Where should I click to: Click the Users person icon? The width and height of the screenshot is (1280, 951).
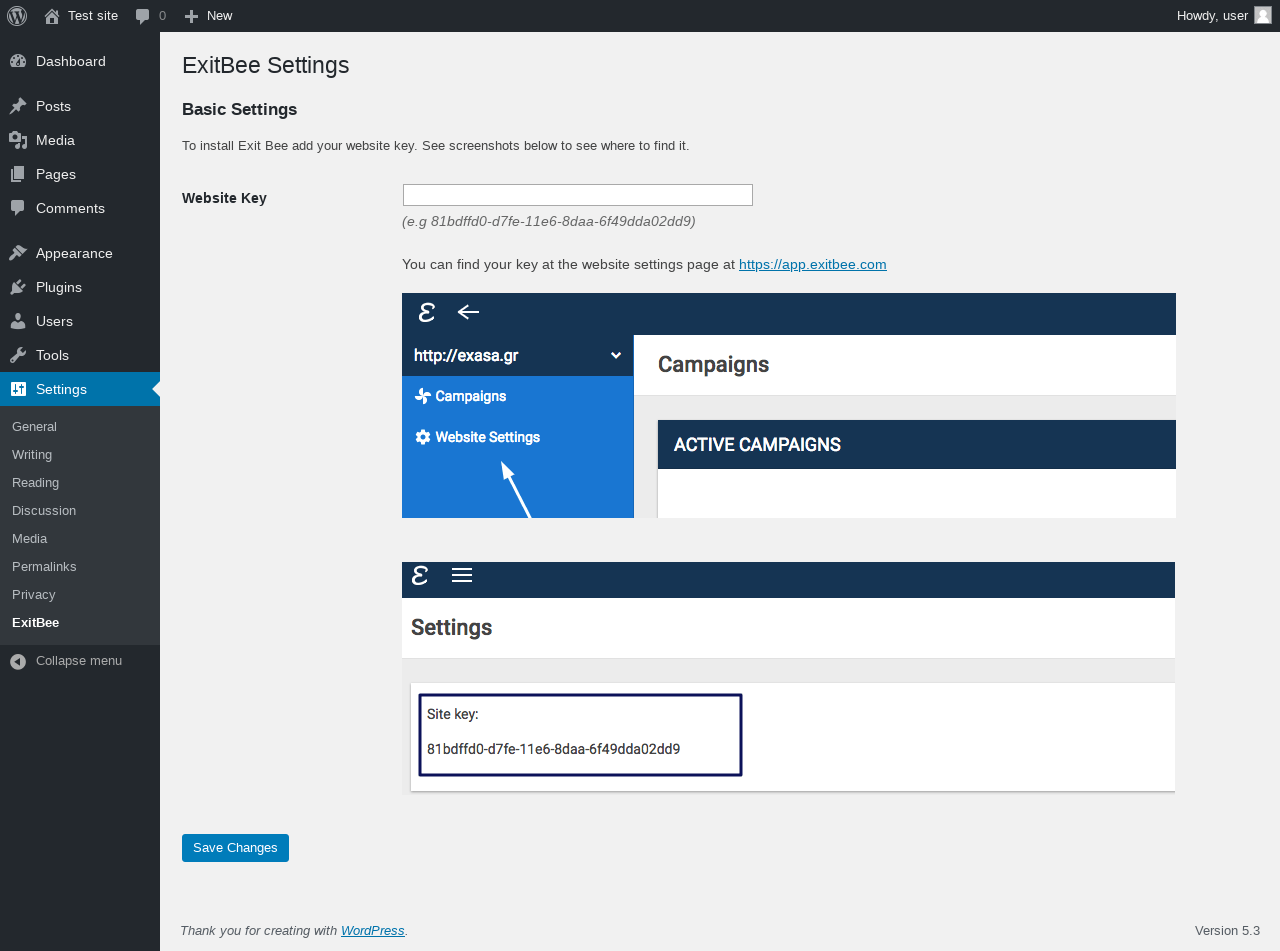pyautogui.click(x=18, y=321)
